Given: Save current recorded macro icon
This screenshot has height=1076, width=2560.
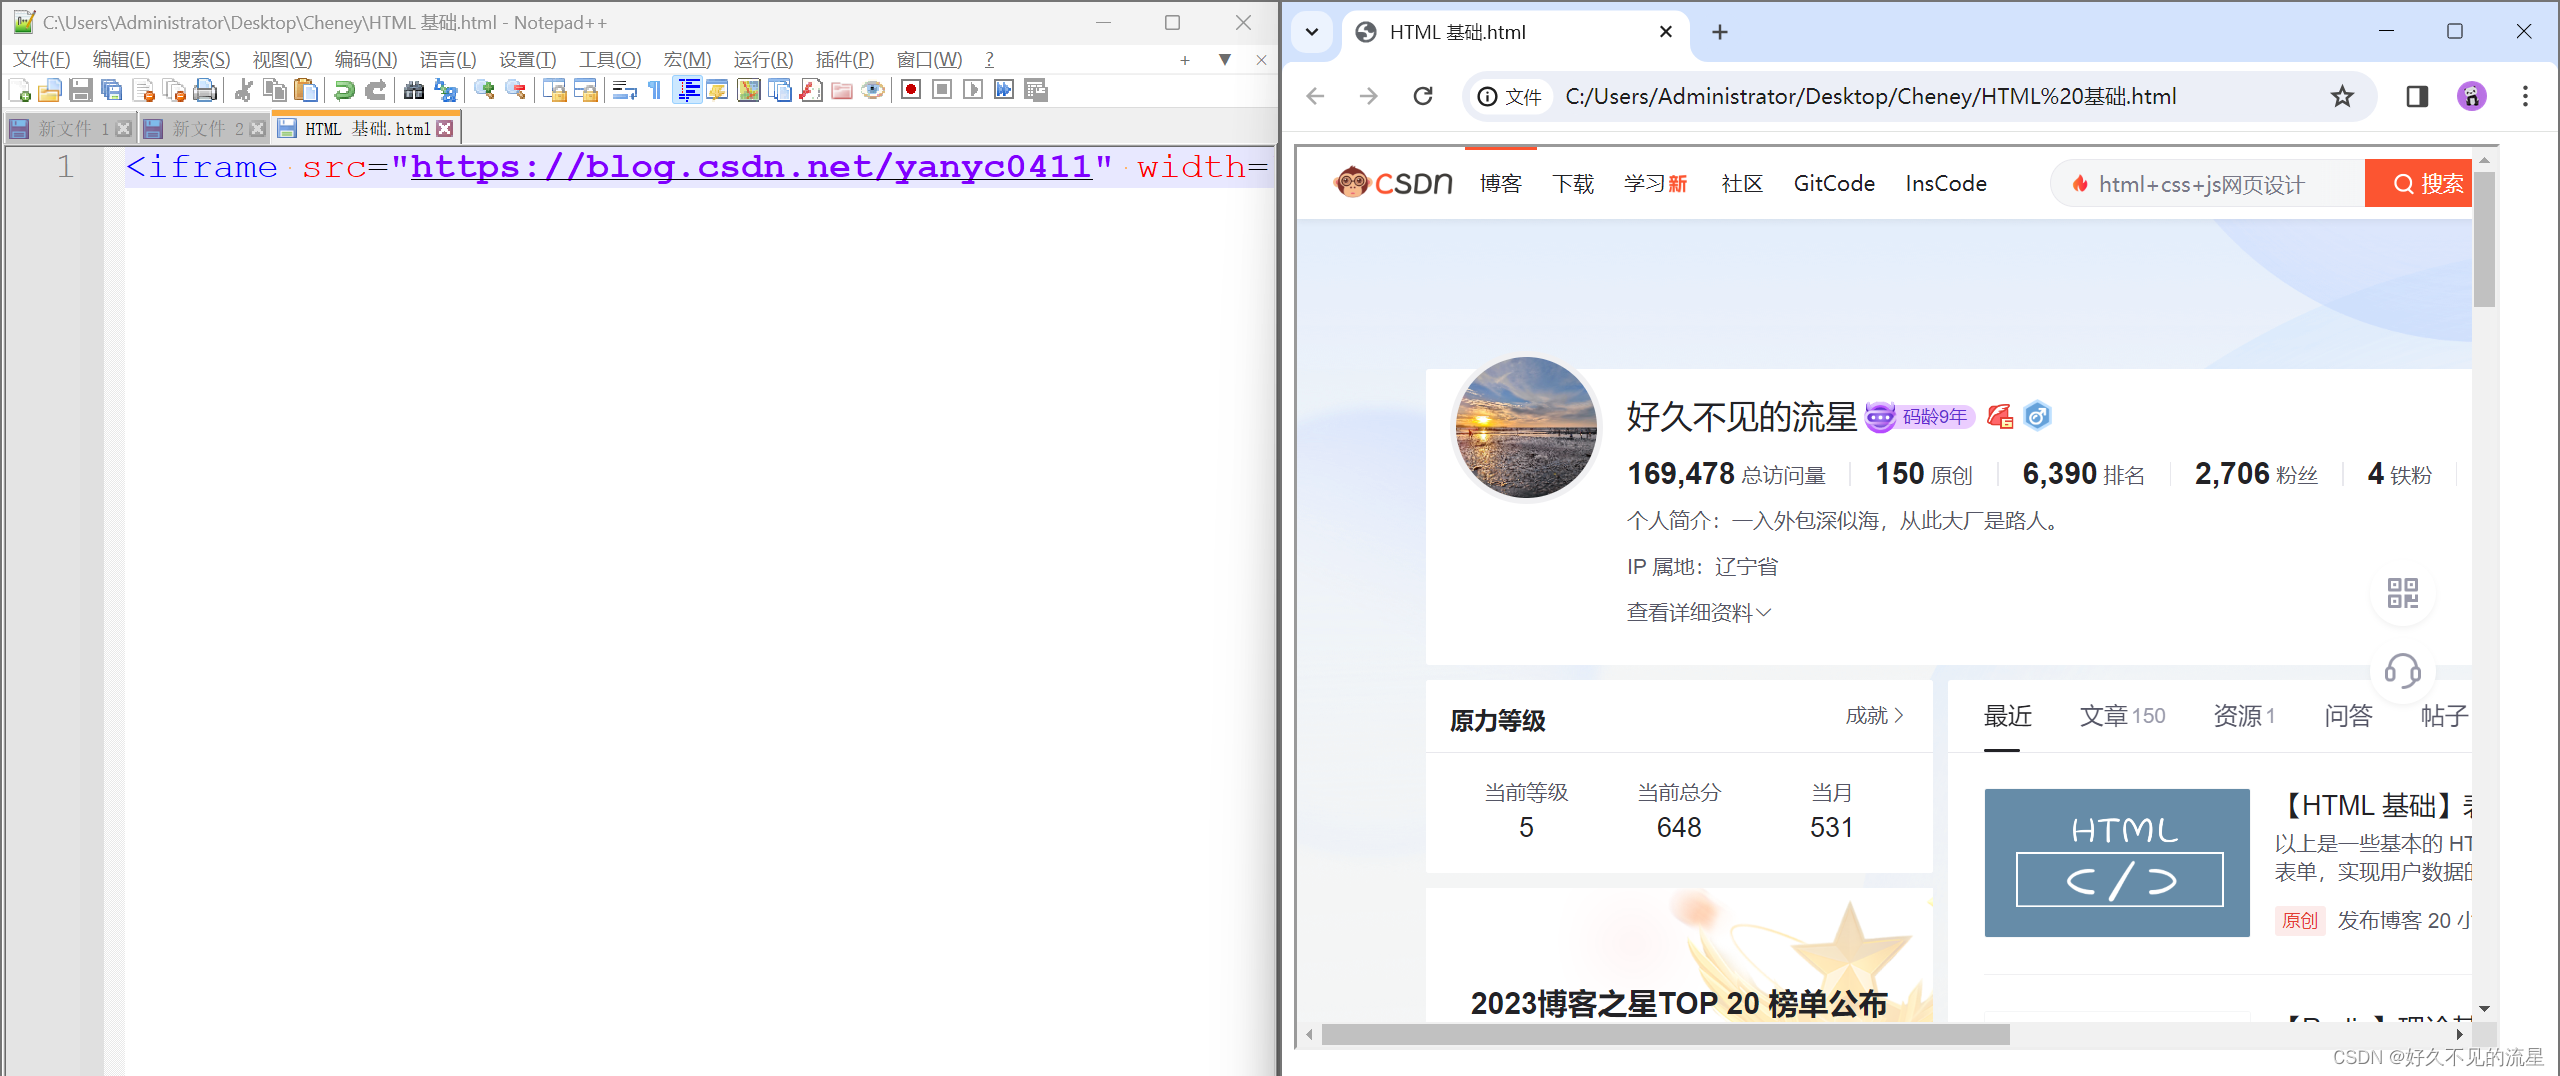Looking at the screenshot, I should pyautogui.click(x=1036, y=90).
